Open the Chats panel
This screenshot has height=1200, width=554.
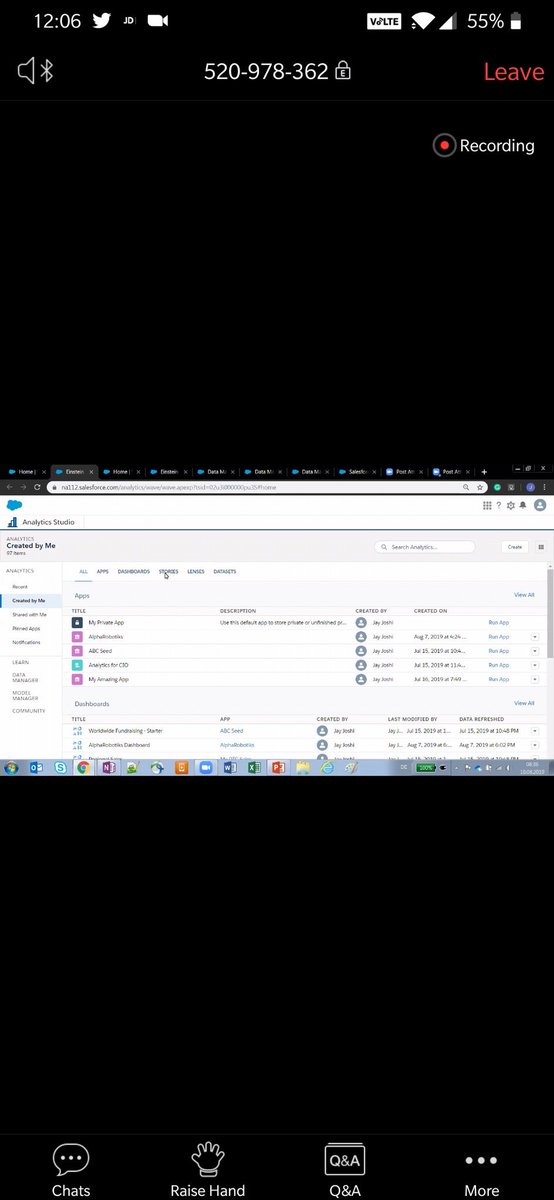(x=71, y=1171)
